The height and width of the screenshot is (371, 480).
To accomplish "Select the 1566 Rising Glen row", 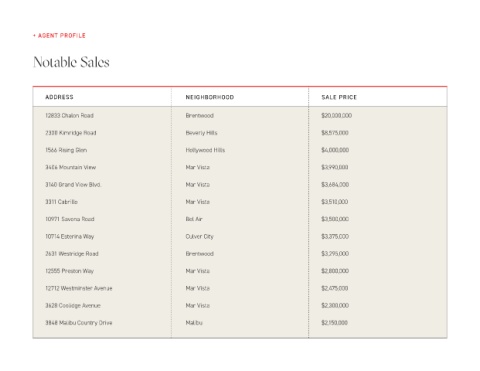I will [x=240, y=150].
